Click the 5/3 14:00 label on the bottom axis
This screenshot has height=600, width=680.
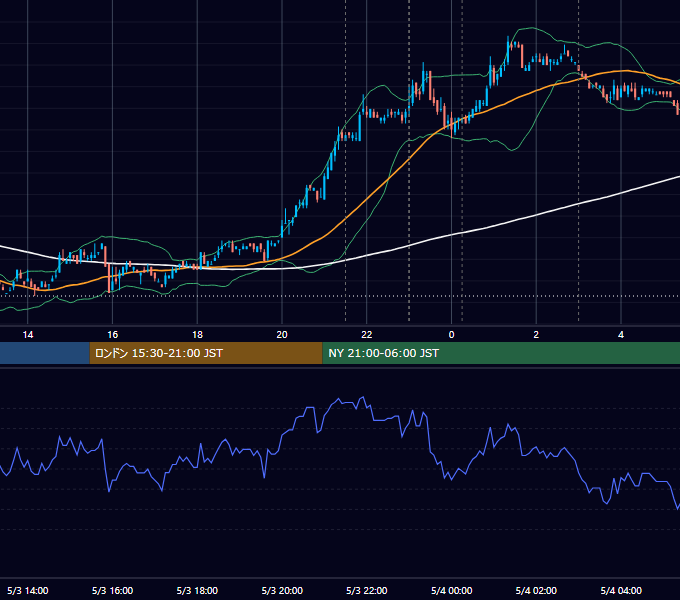(28, 590)
